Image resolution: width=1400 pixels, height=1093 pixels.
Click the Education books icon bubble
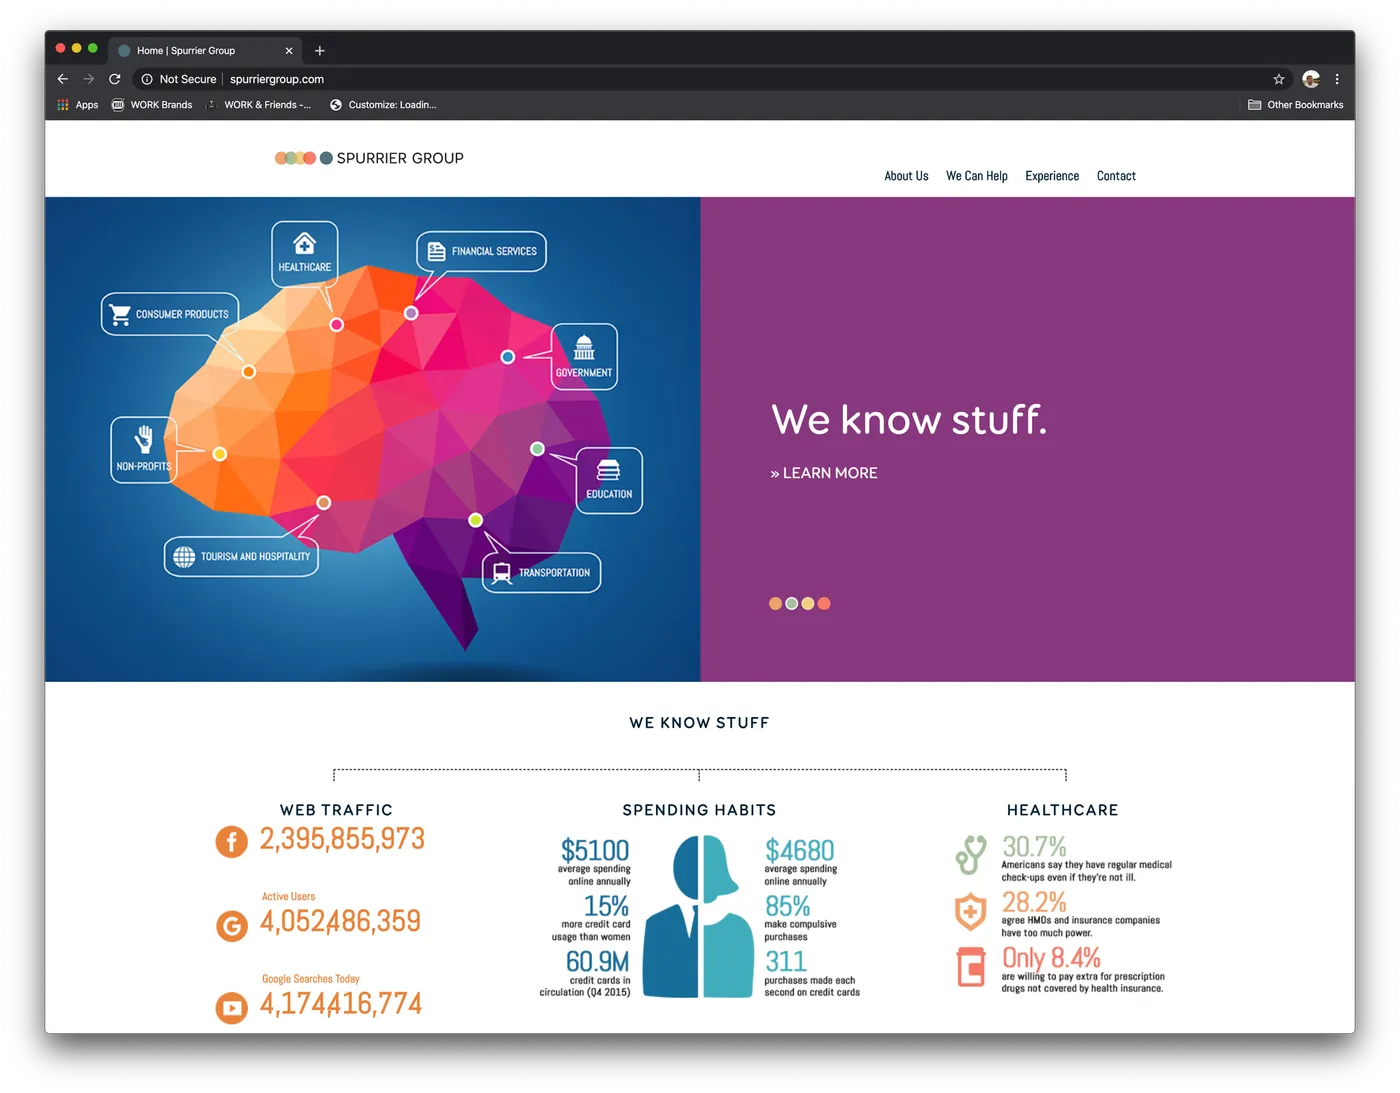click(609, 480)
